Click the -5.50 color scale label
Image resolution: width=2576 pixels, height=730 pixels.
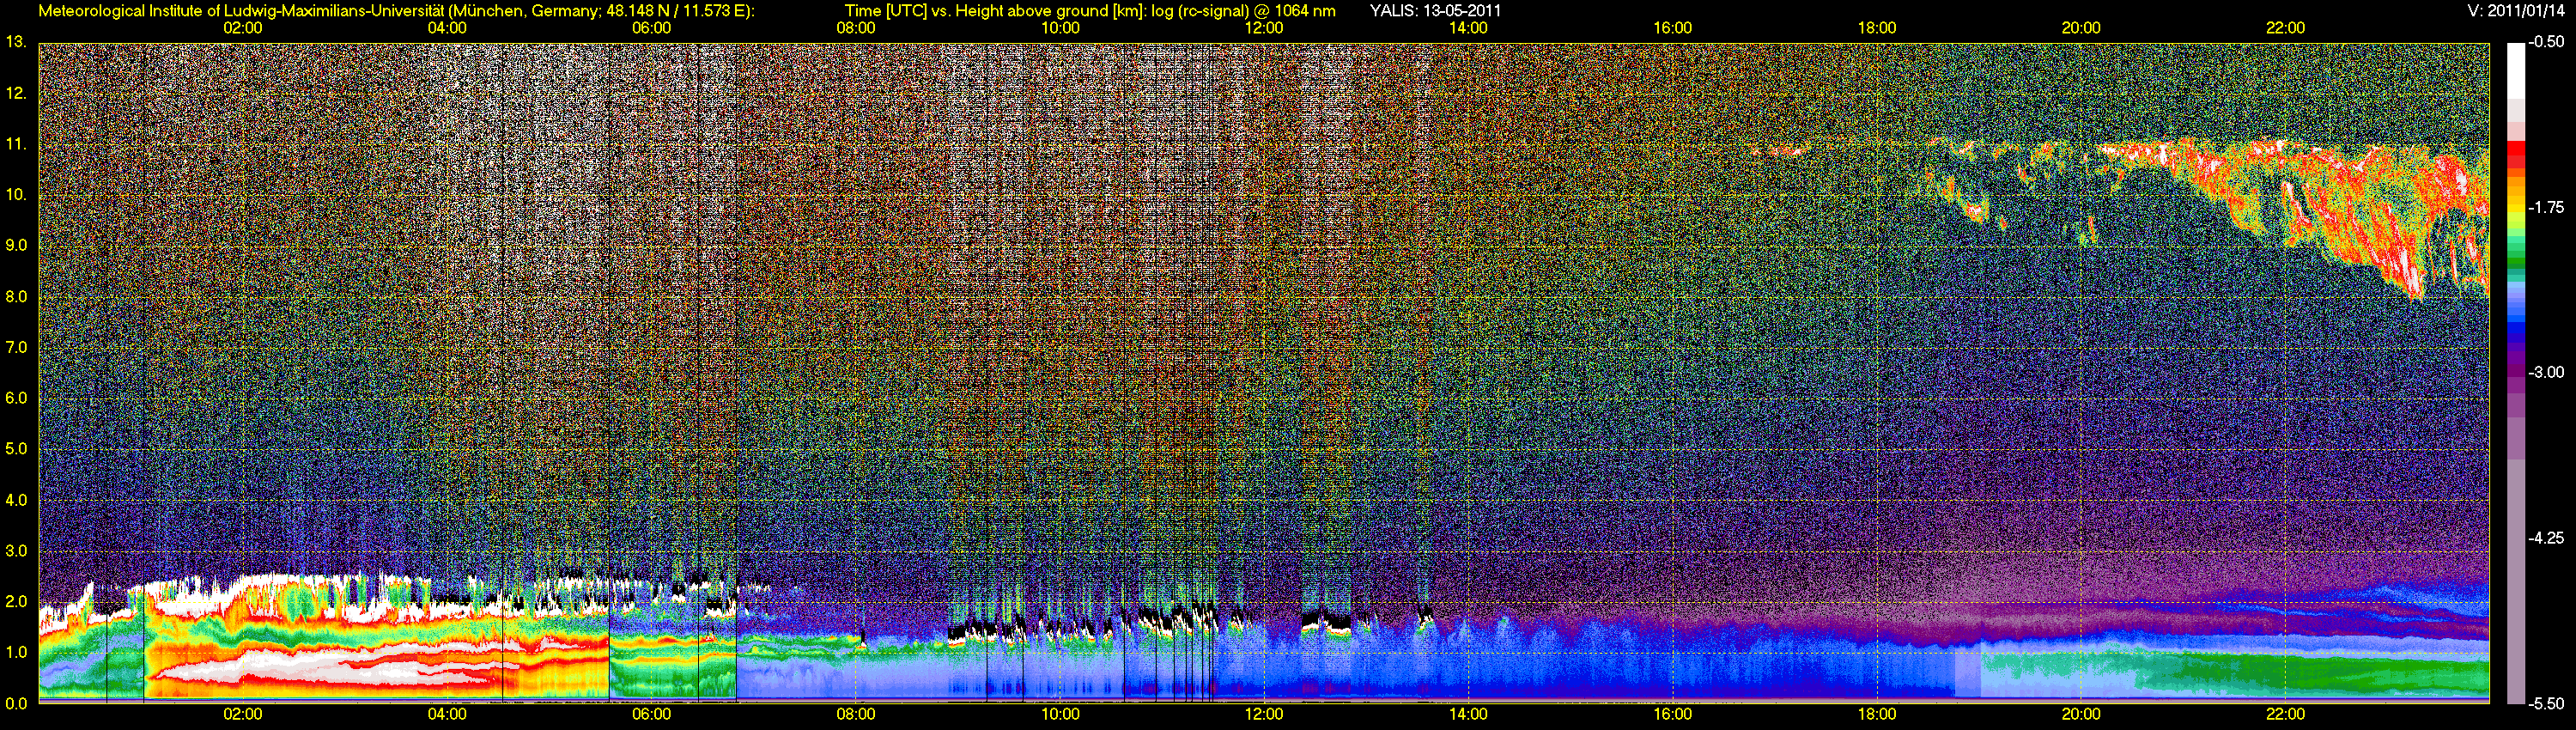click(2546, 703)
